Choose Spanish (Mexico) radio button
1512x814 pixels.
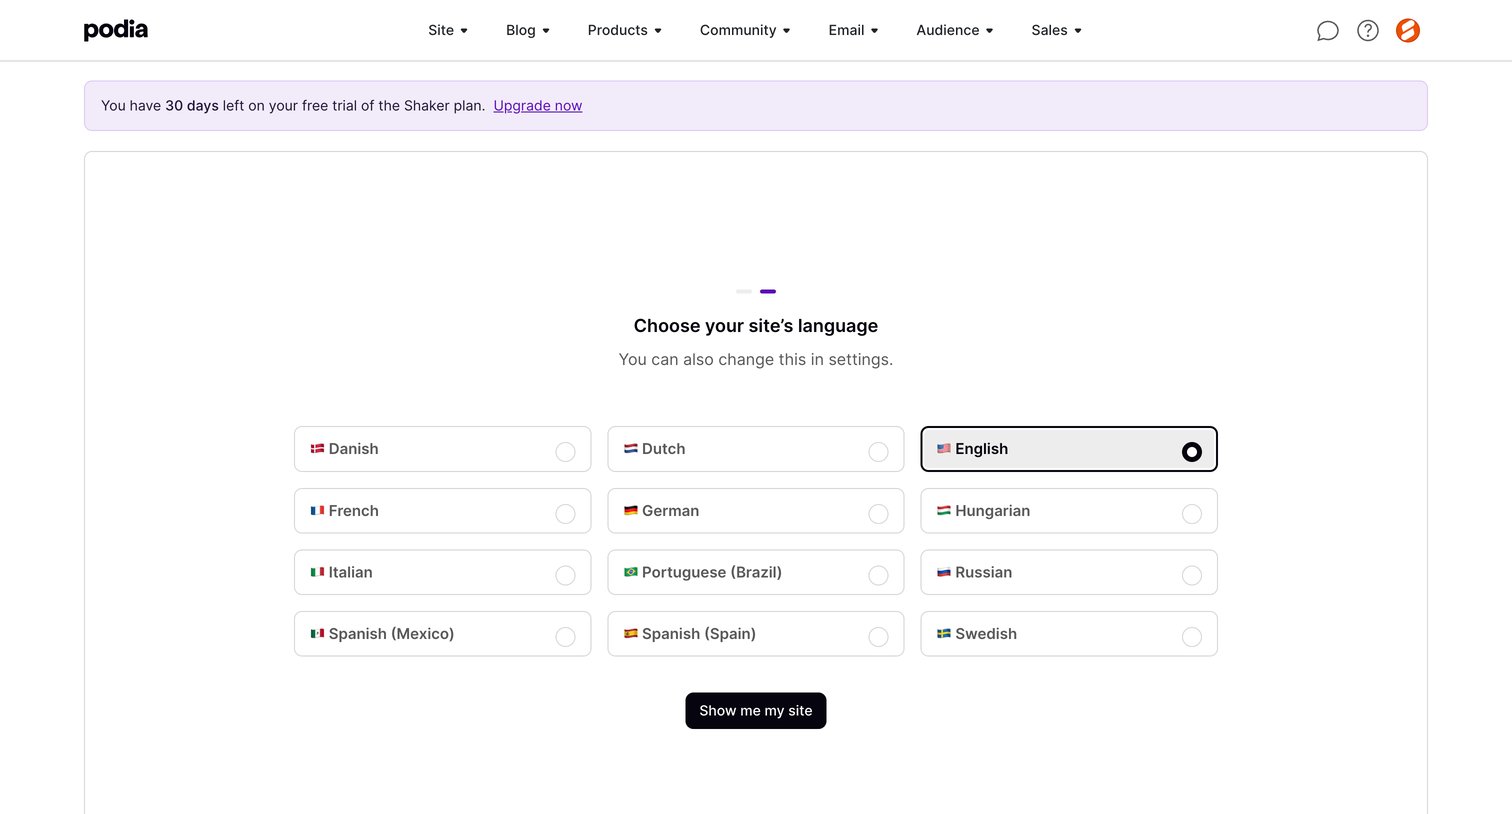point(565,637)
